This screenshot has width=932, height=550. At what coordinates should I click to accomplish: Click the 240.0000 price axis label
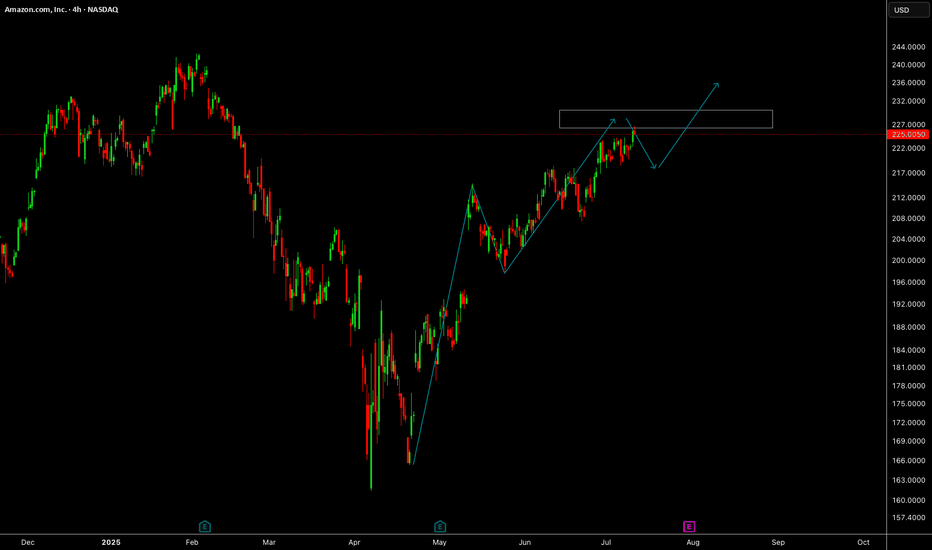[908, 65]
